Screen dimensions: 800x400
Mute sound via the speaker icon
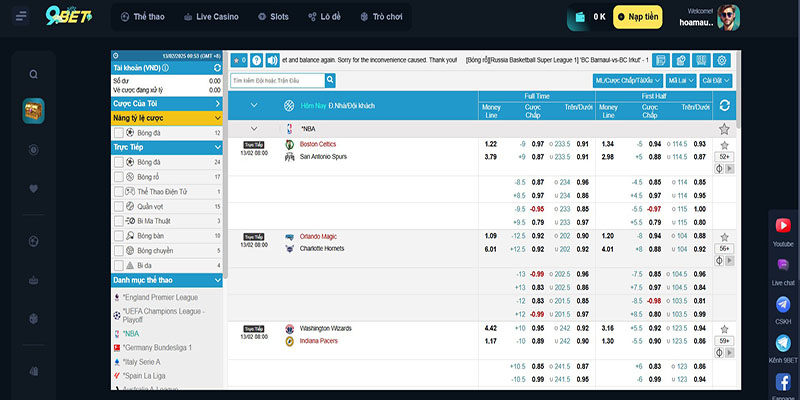pos(273,60)
